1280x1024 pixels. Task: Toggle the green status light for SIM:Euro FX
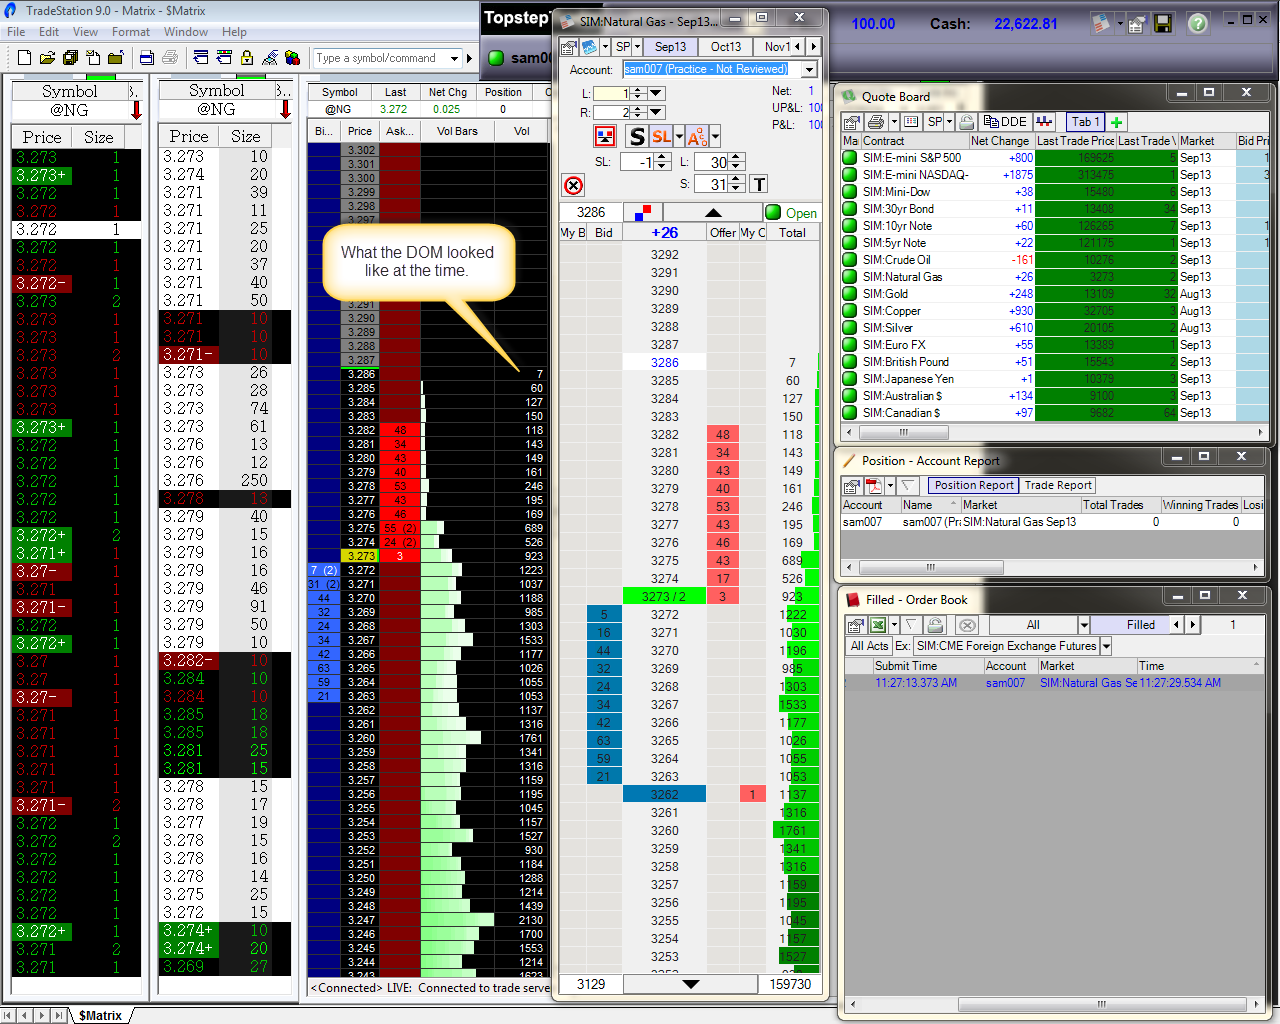coord(851,345)
